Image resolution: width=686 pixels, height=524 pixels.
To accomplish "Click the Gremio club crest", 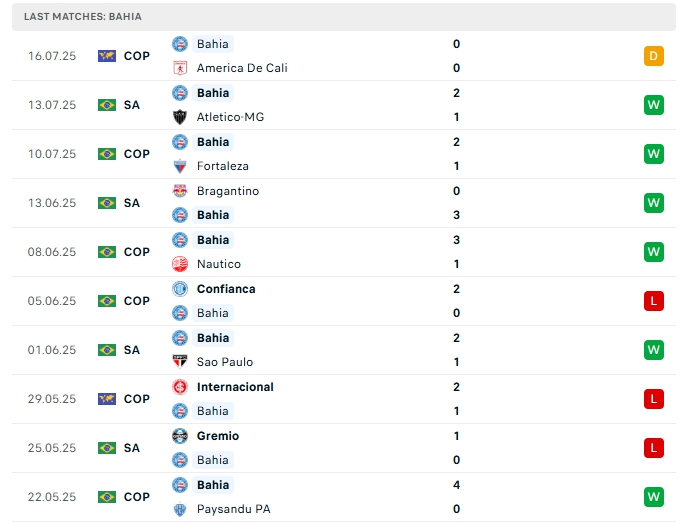I will pos(180,436).
